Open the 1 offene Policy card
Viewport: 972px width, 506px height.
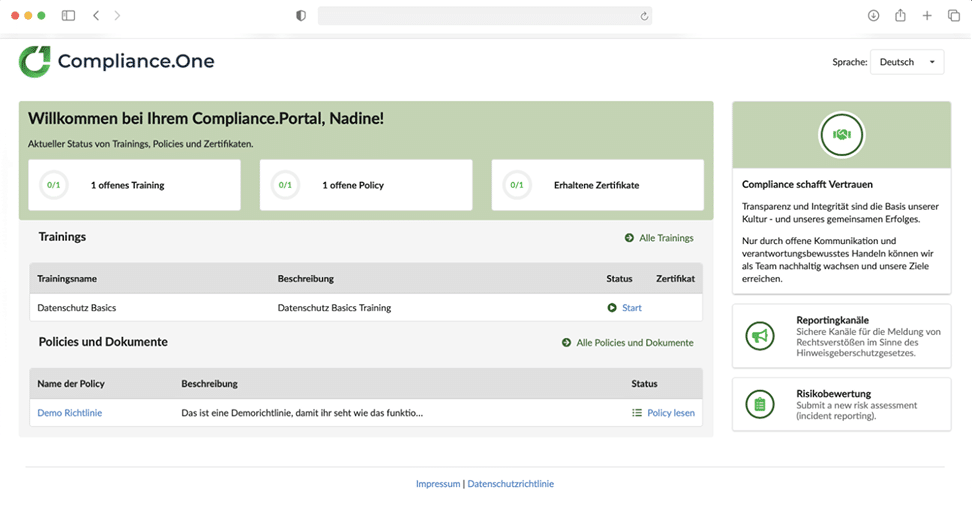(366, 185)
